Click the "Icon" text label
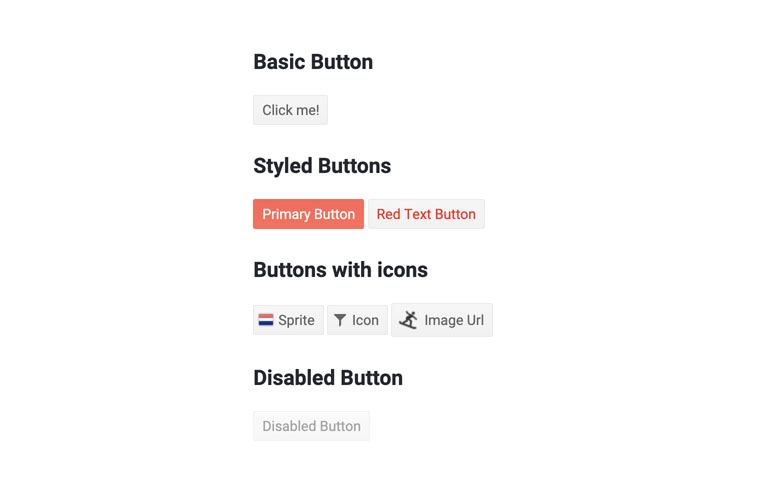This screenshot has height=490, width=770. [365, 320]
